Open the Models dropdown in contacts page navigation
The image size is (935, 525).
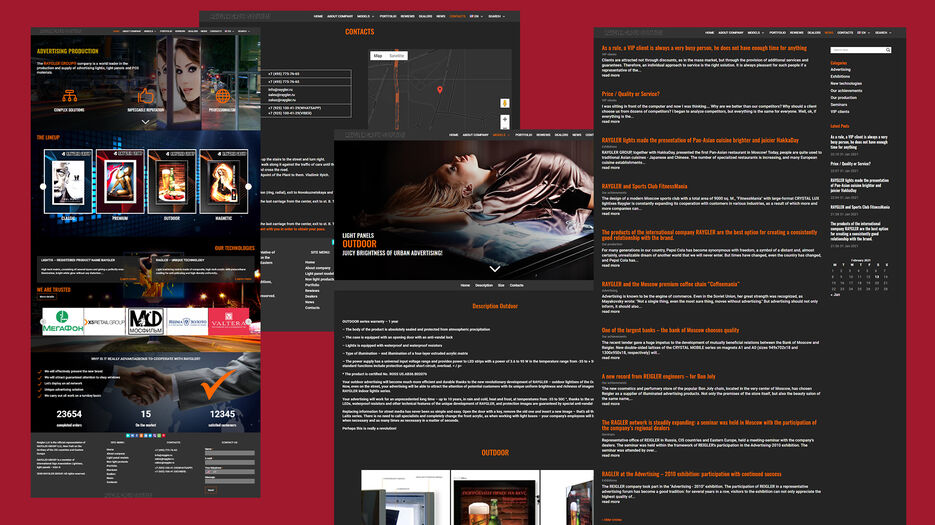click(365, 16)
